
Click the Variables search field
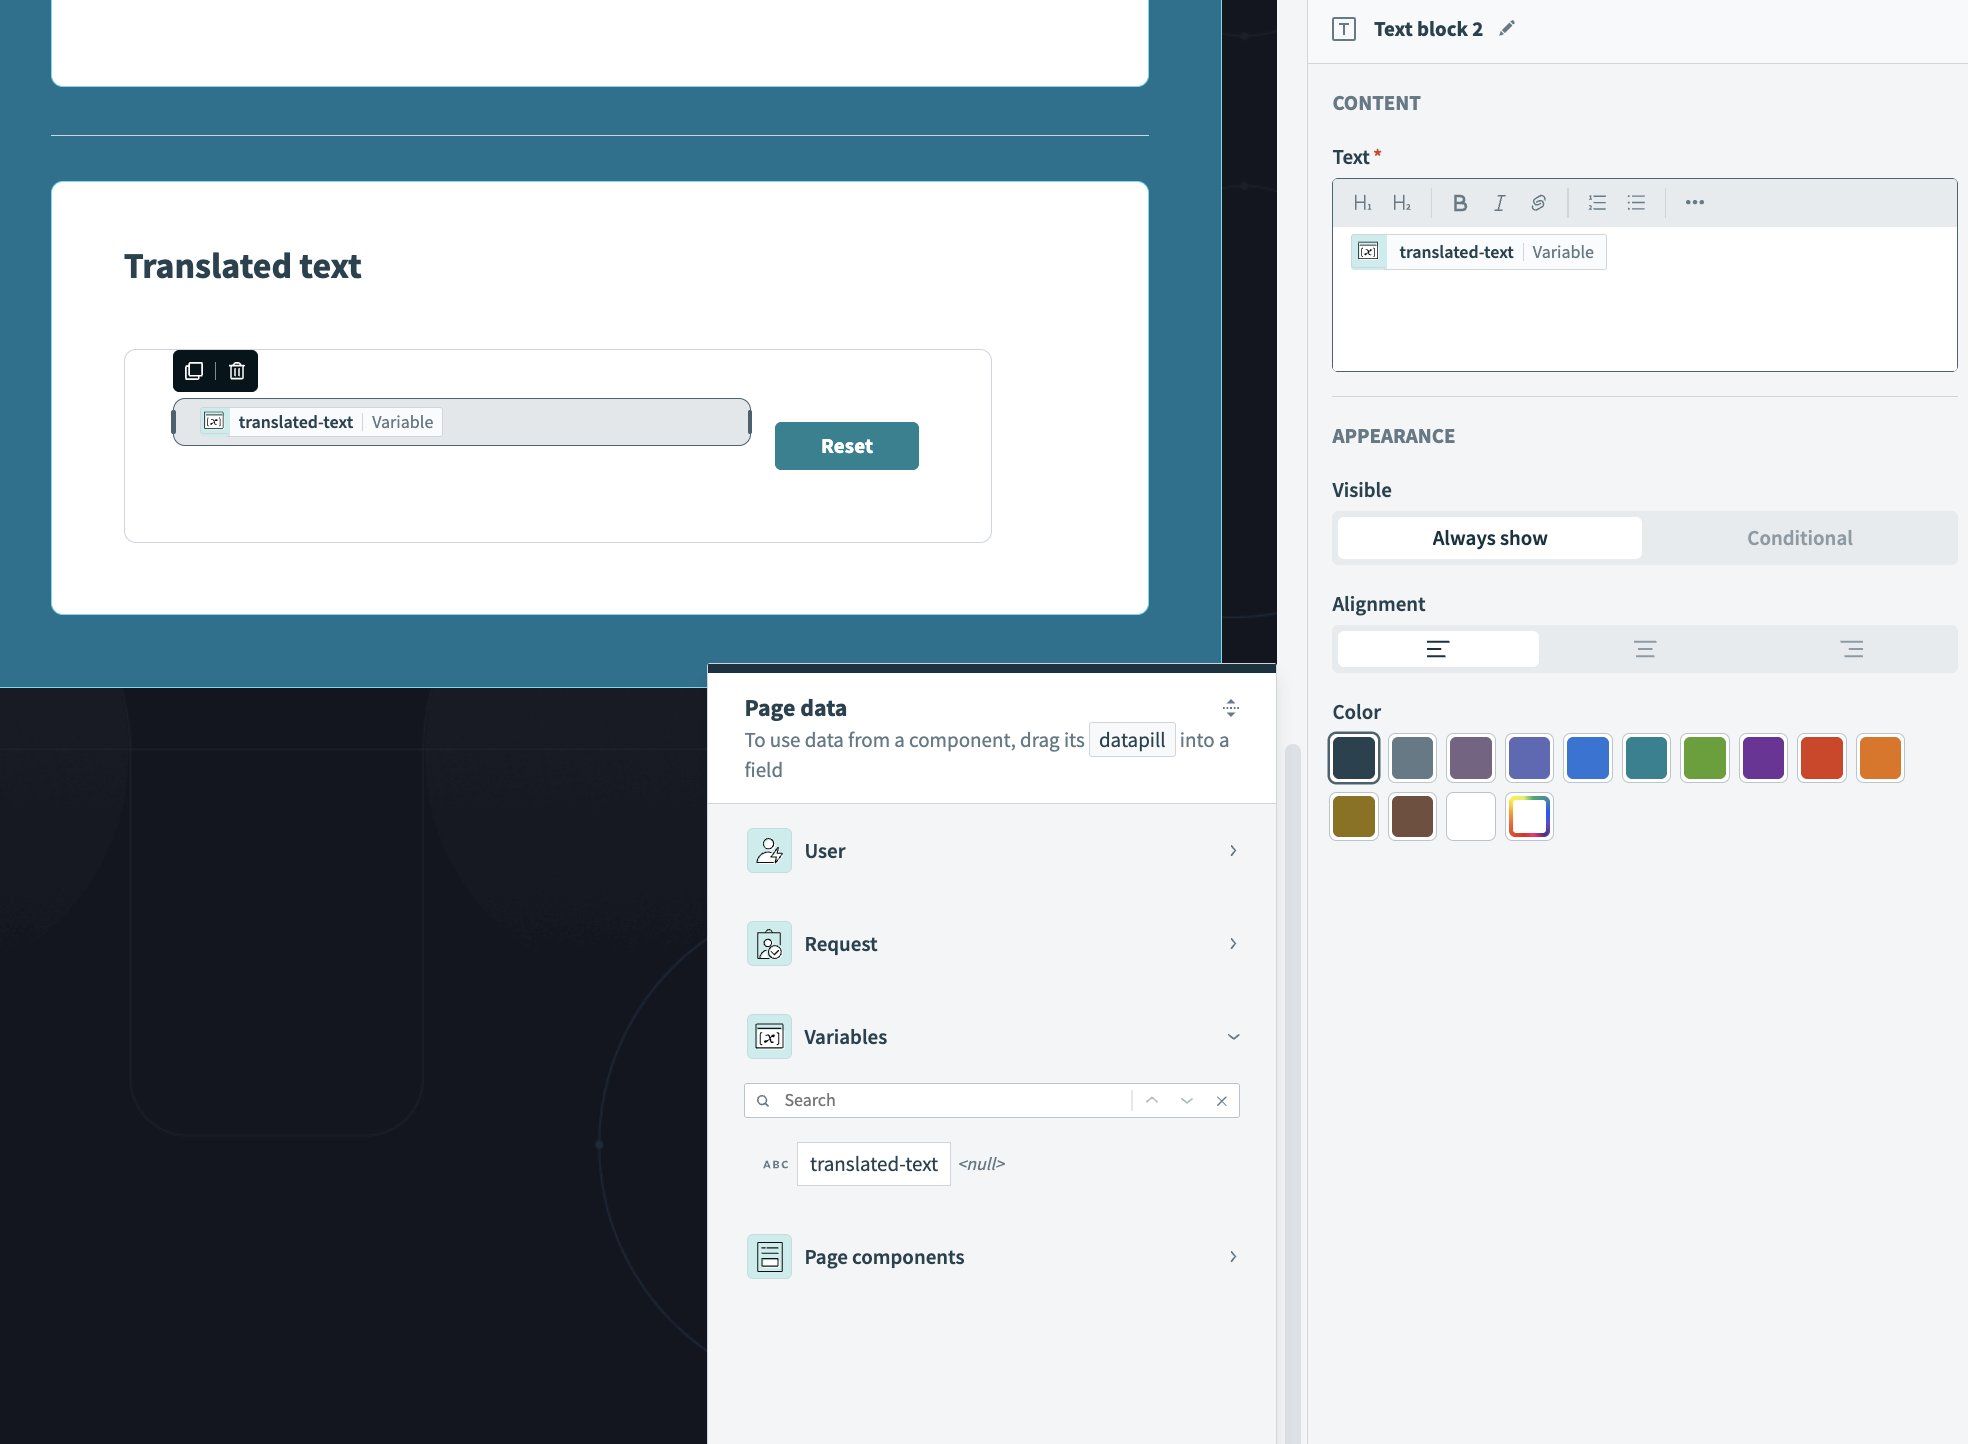click(950, 1100)
